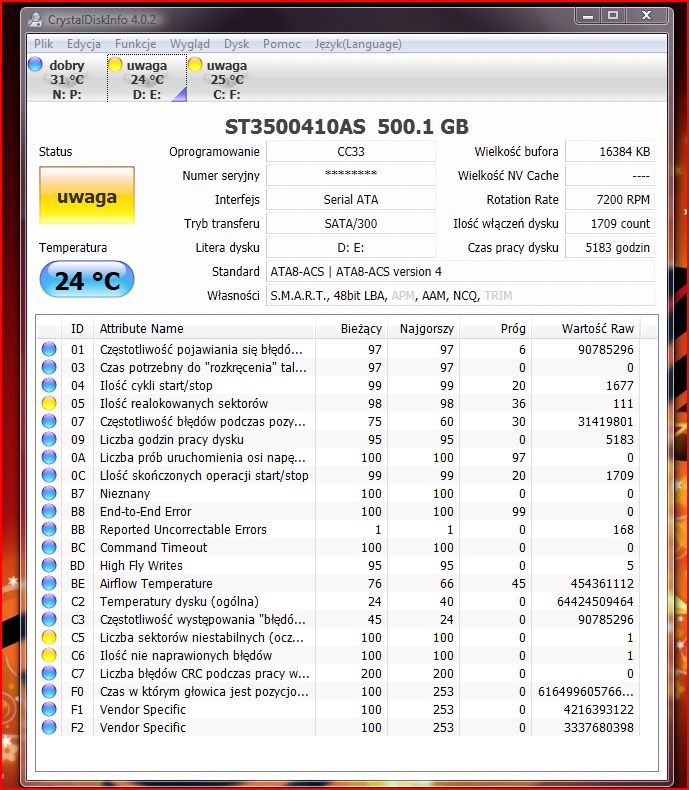This screenshot has height=790, width=689.
Task: Click the Bieżący column header
Action: click(351, 328)
